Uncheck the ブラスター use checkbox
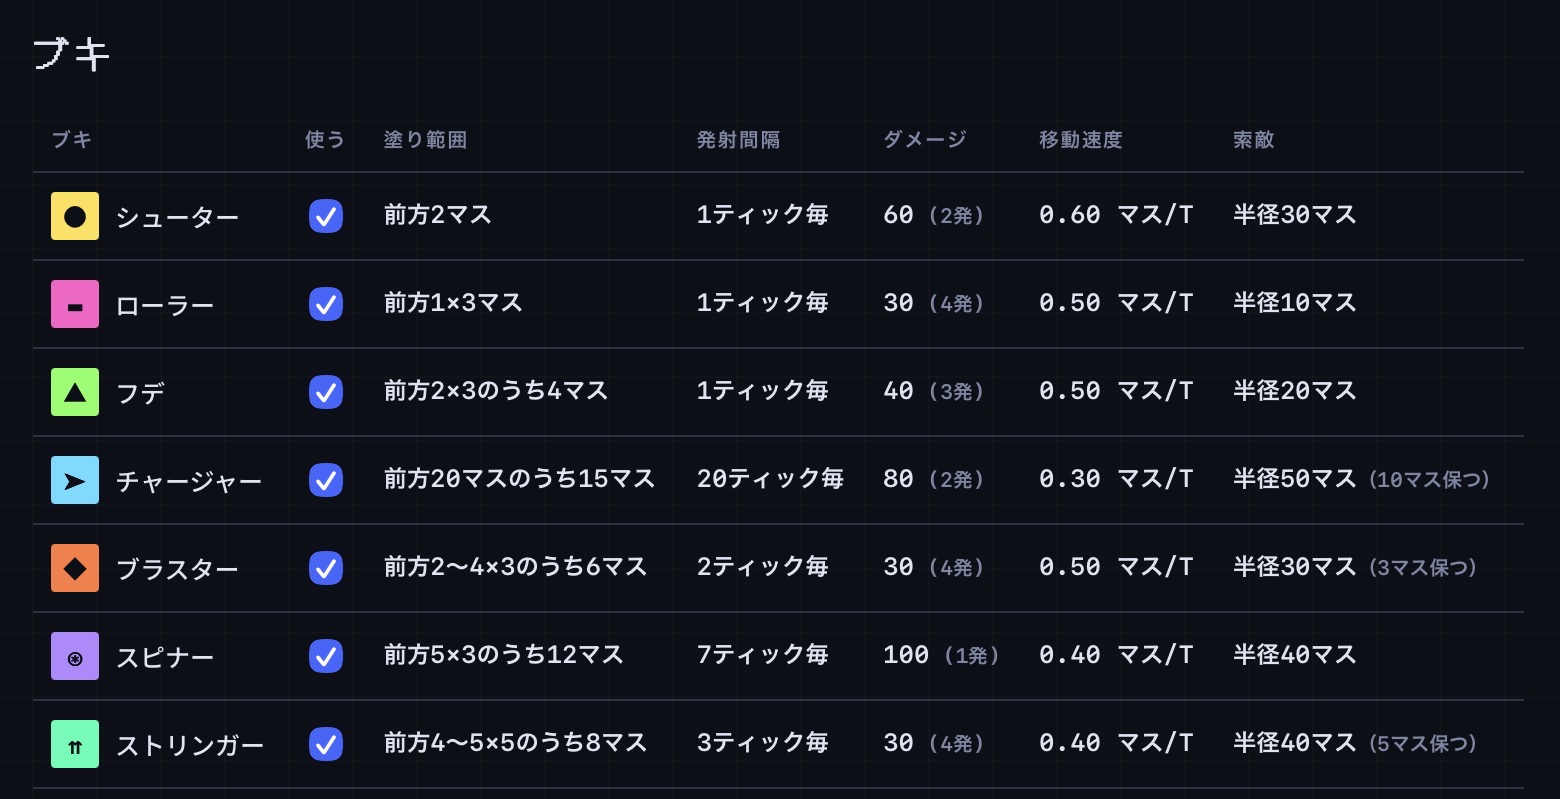This screenshot has width=1560, height=799. coord(326,568)
